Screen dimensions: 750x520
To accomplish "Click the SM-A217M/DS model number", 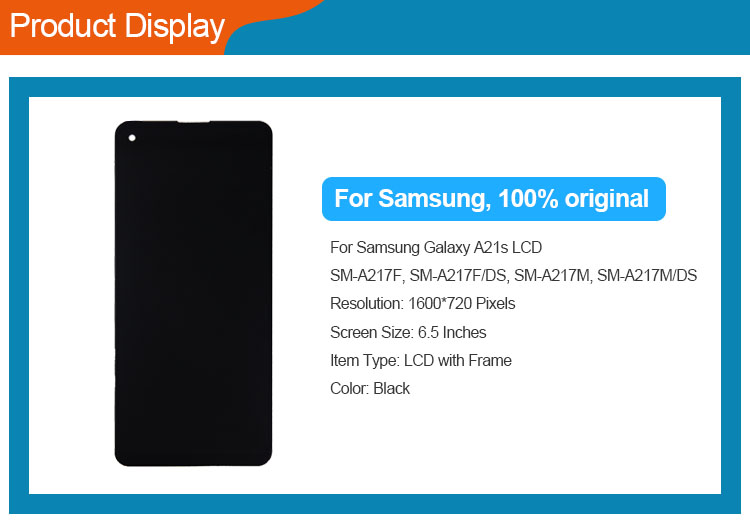I will click(x=647, y=276).
